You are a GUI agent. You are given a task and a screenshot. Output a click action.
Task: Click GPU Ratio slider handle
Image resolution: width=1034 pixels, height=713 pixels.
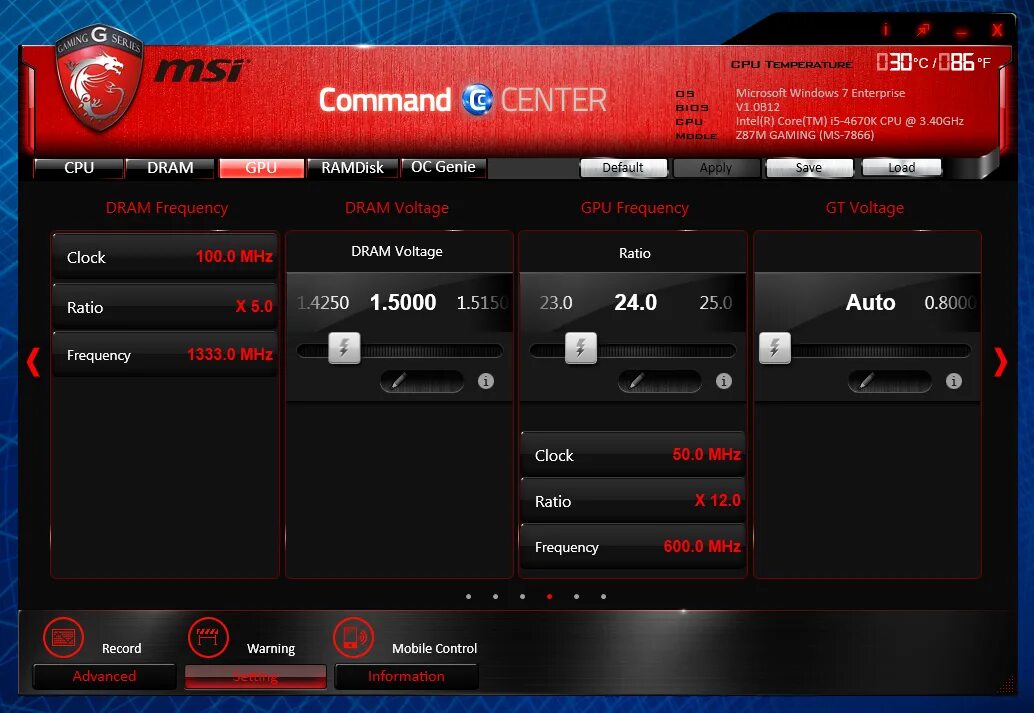581,348
